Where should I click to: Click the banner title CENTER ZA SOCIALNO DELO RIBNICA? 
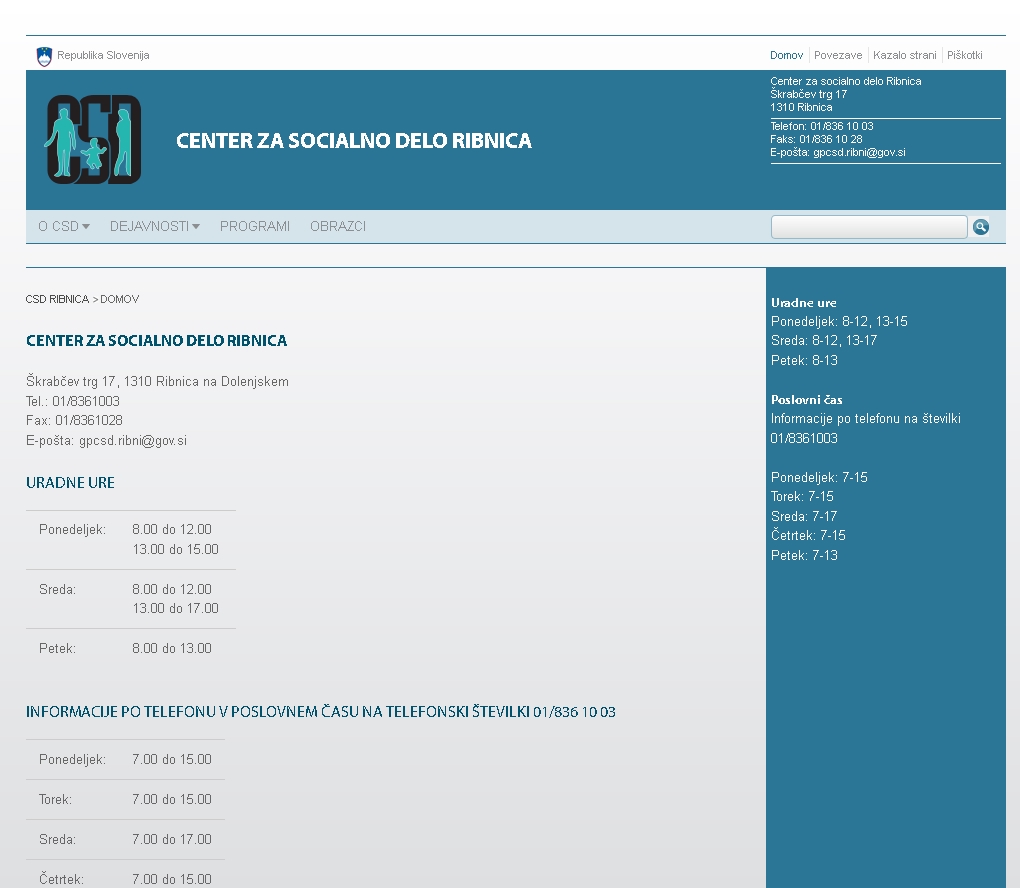coord(354,141)
